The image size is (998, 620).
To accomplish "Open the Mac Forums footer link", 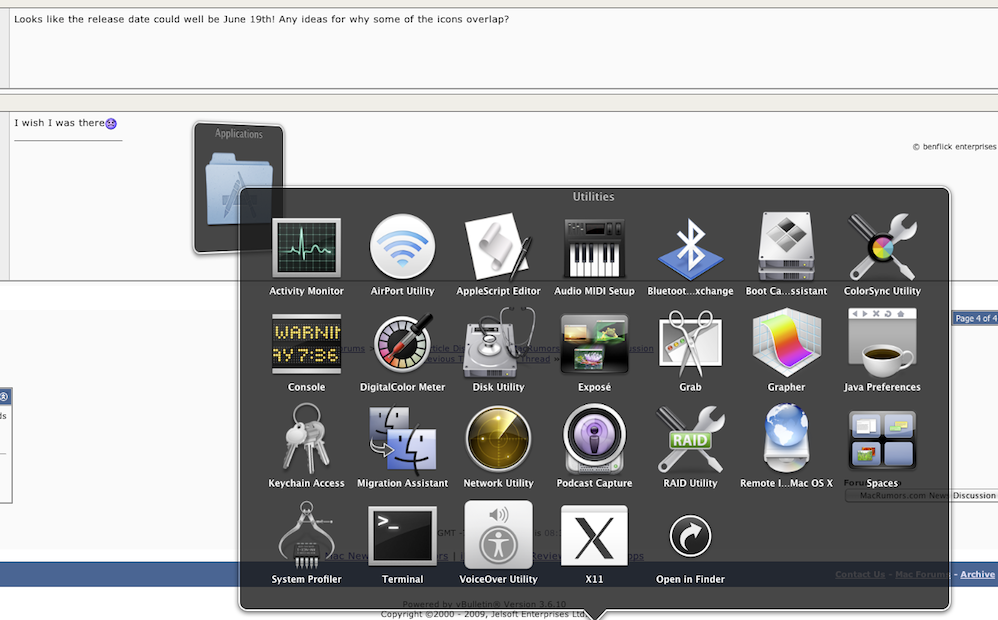I will tap(922, 574).
